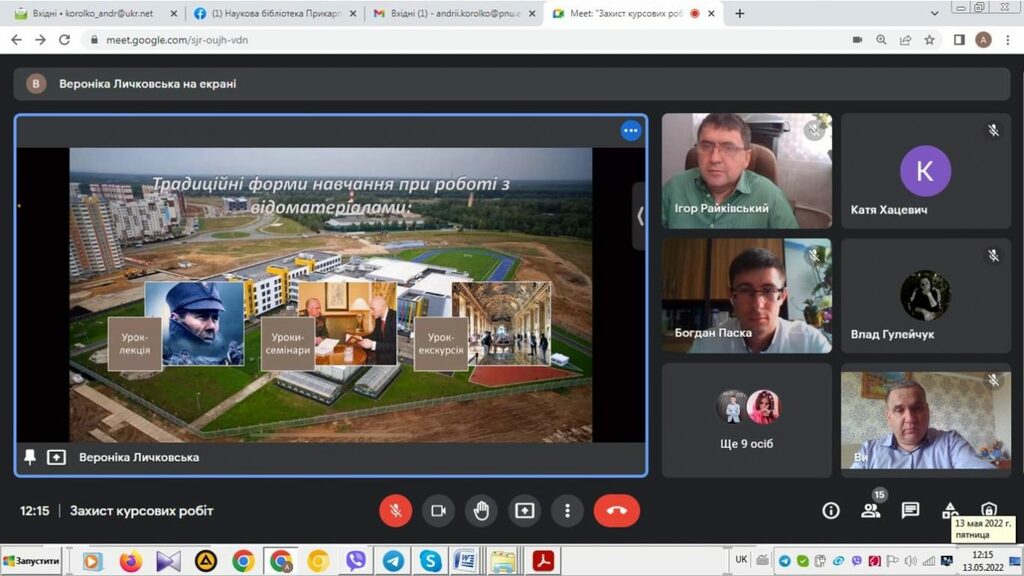Image resolution: width=1024 pixels, height=576 pixels.
Task: Open the chat panel with everyone
Action: coord(910,510)
